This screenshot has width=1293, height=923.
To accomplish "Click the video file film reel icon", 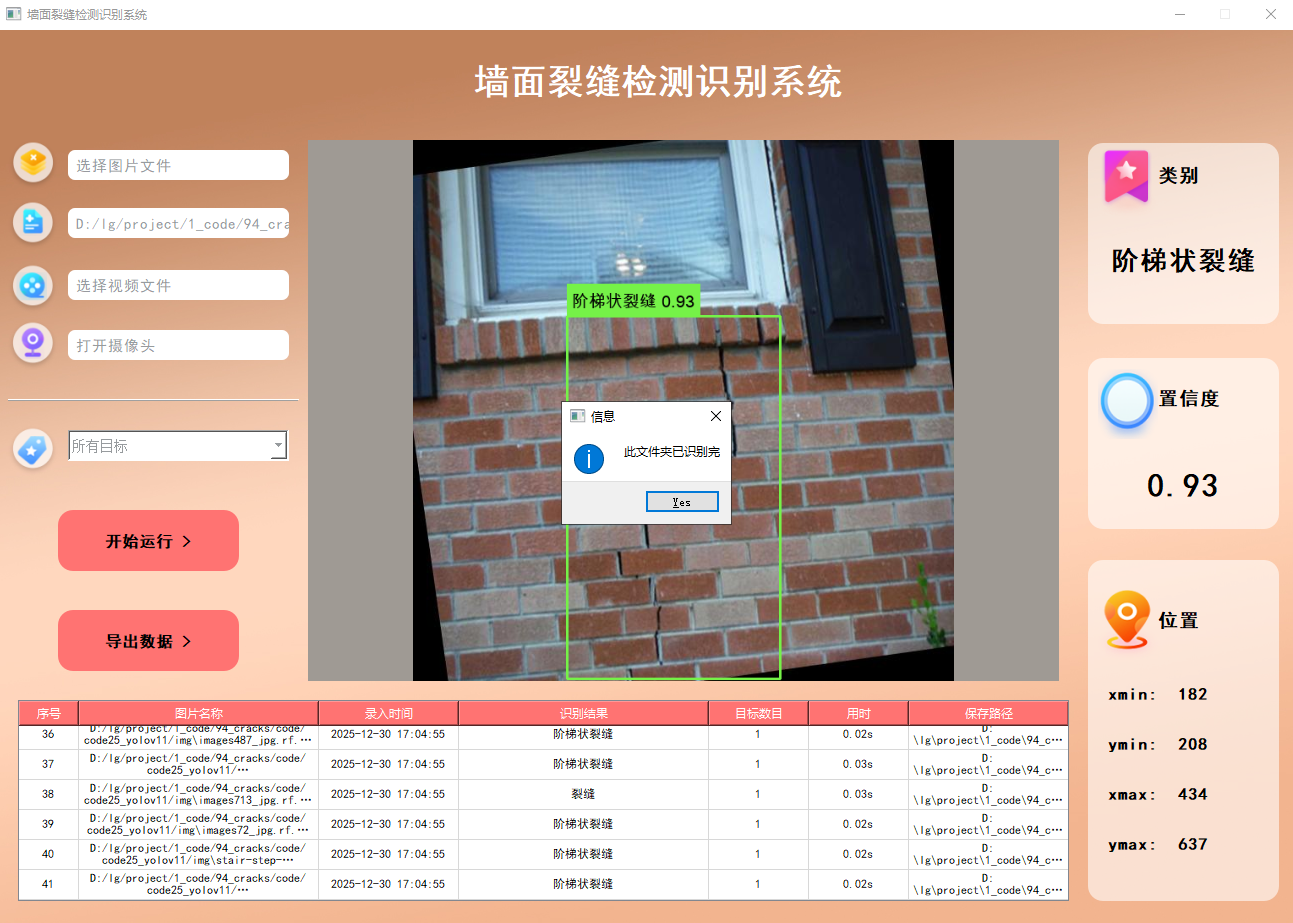I will click(x=33, y=285).
